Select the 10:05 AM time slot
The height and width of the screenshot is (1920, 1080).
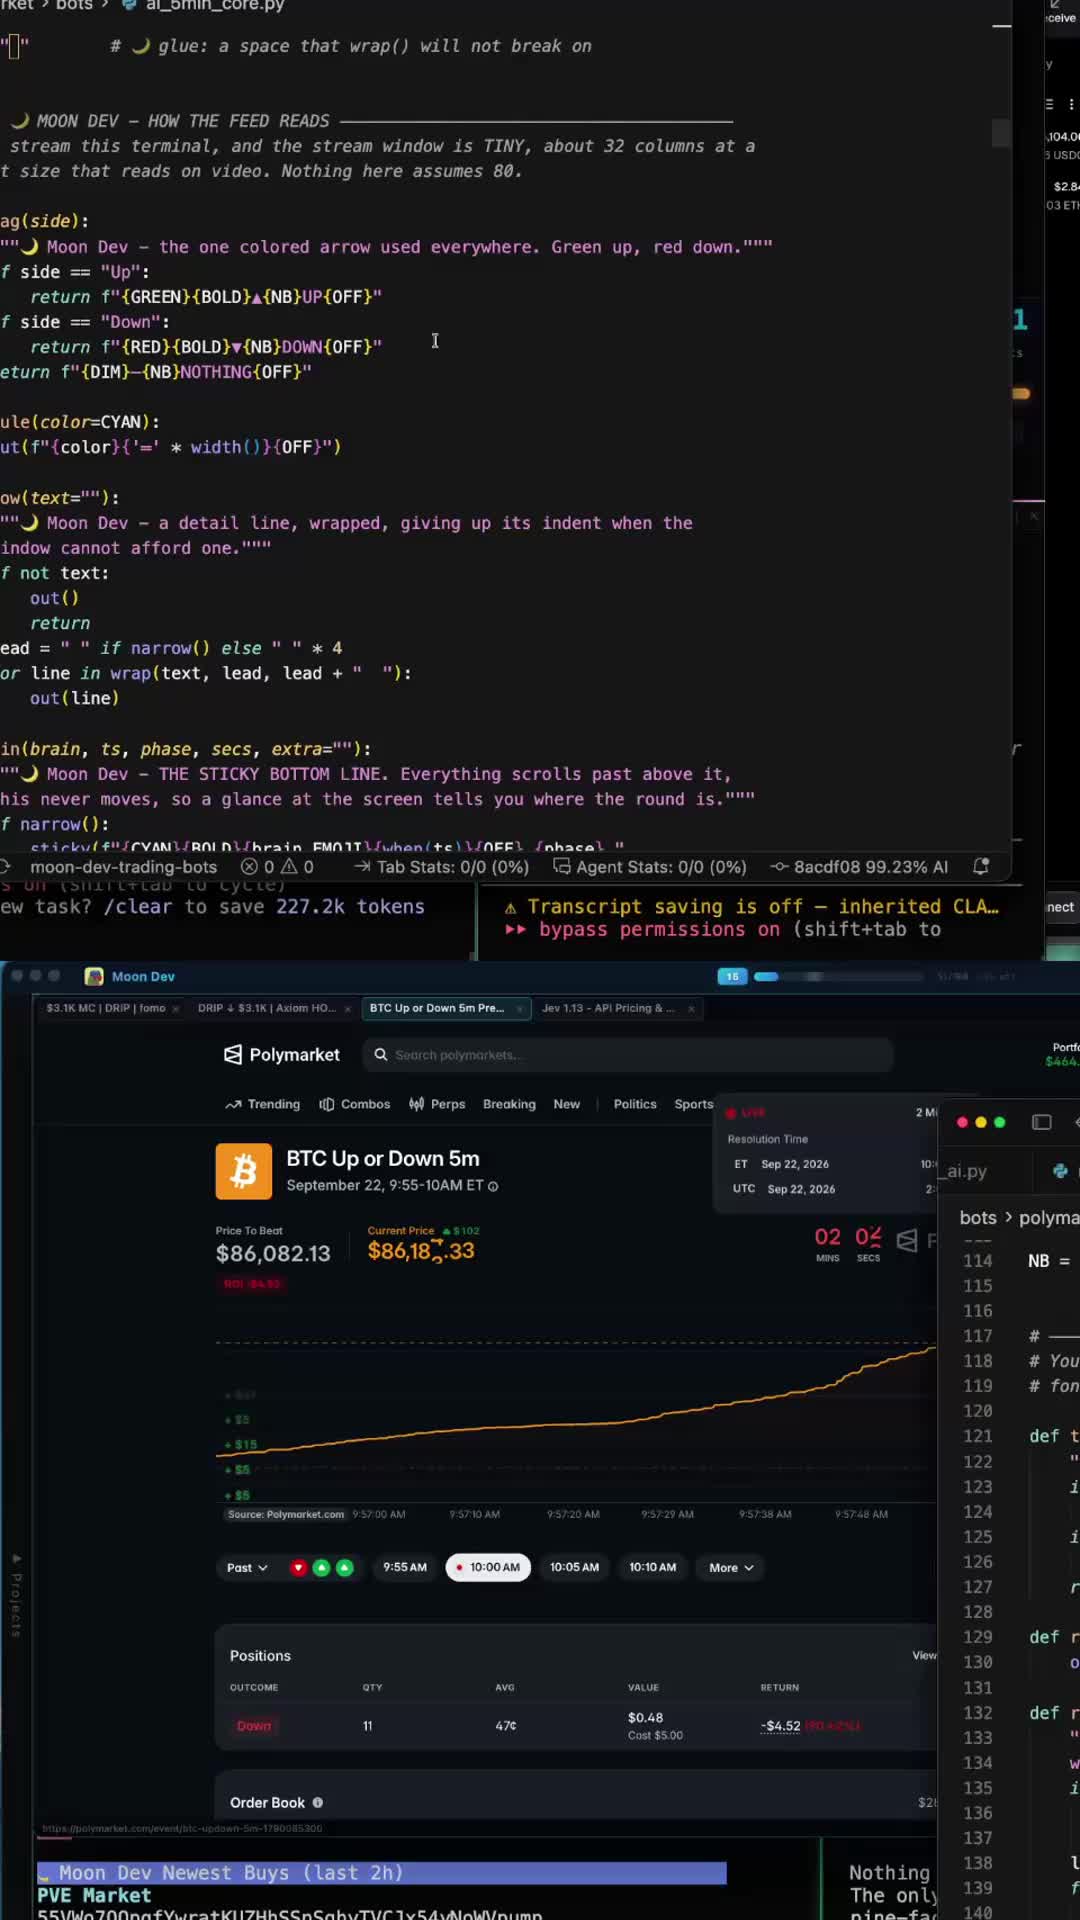click(575, 1568)
